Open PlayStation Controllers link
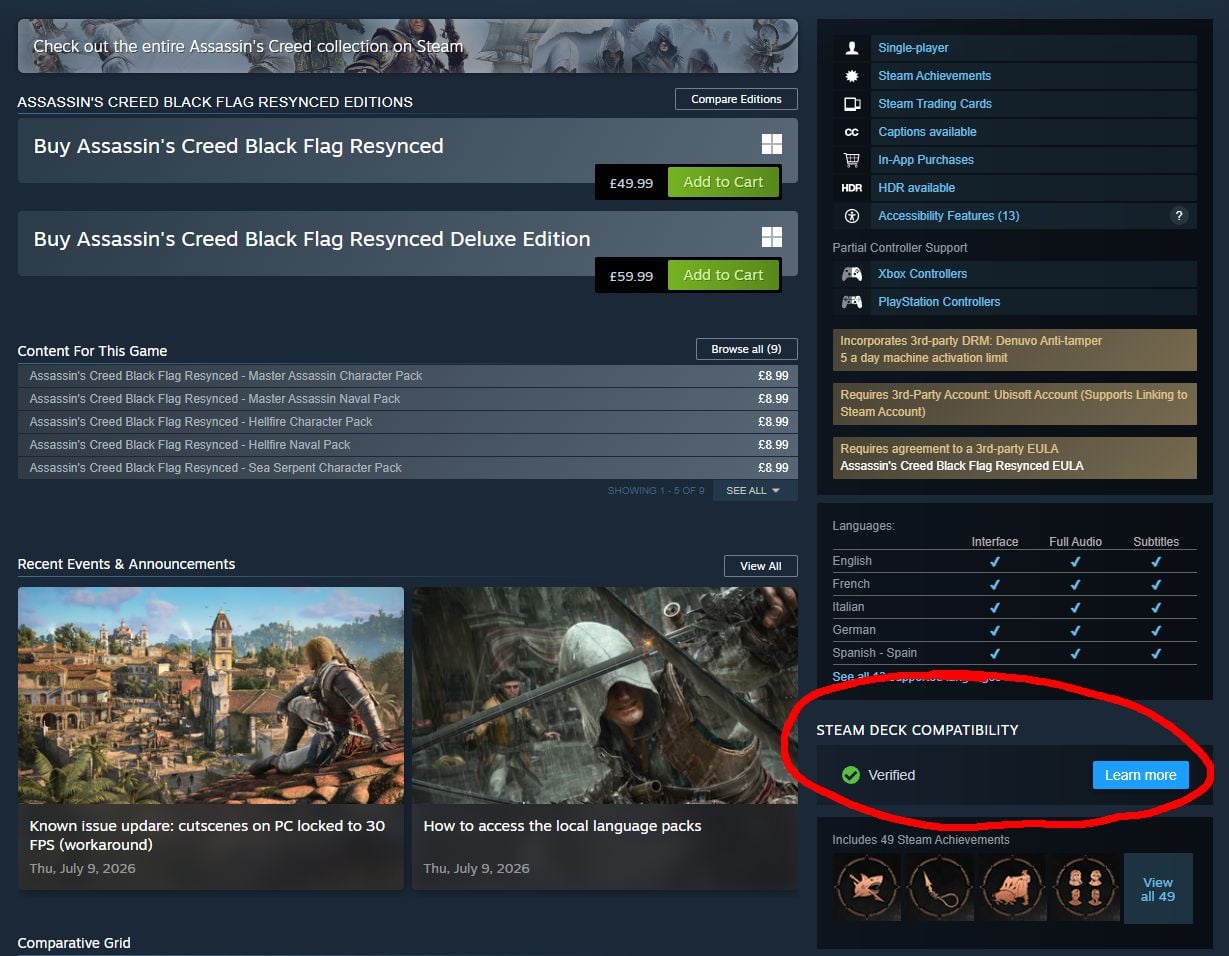1229x956 pixels. point(939,302)
